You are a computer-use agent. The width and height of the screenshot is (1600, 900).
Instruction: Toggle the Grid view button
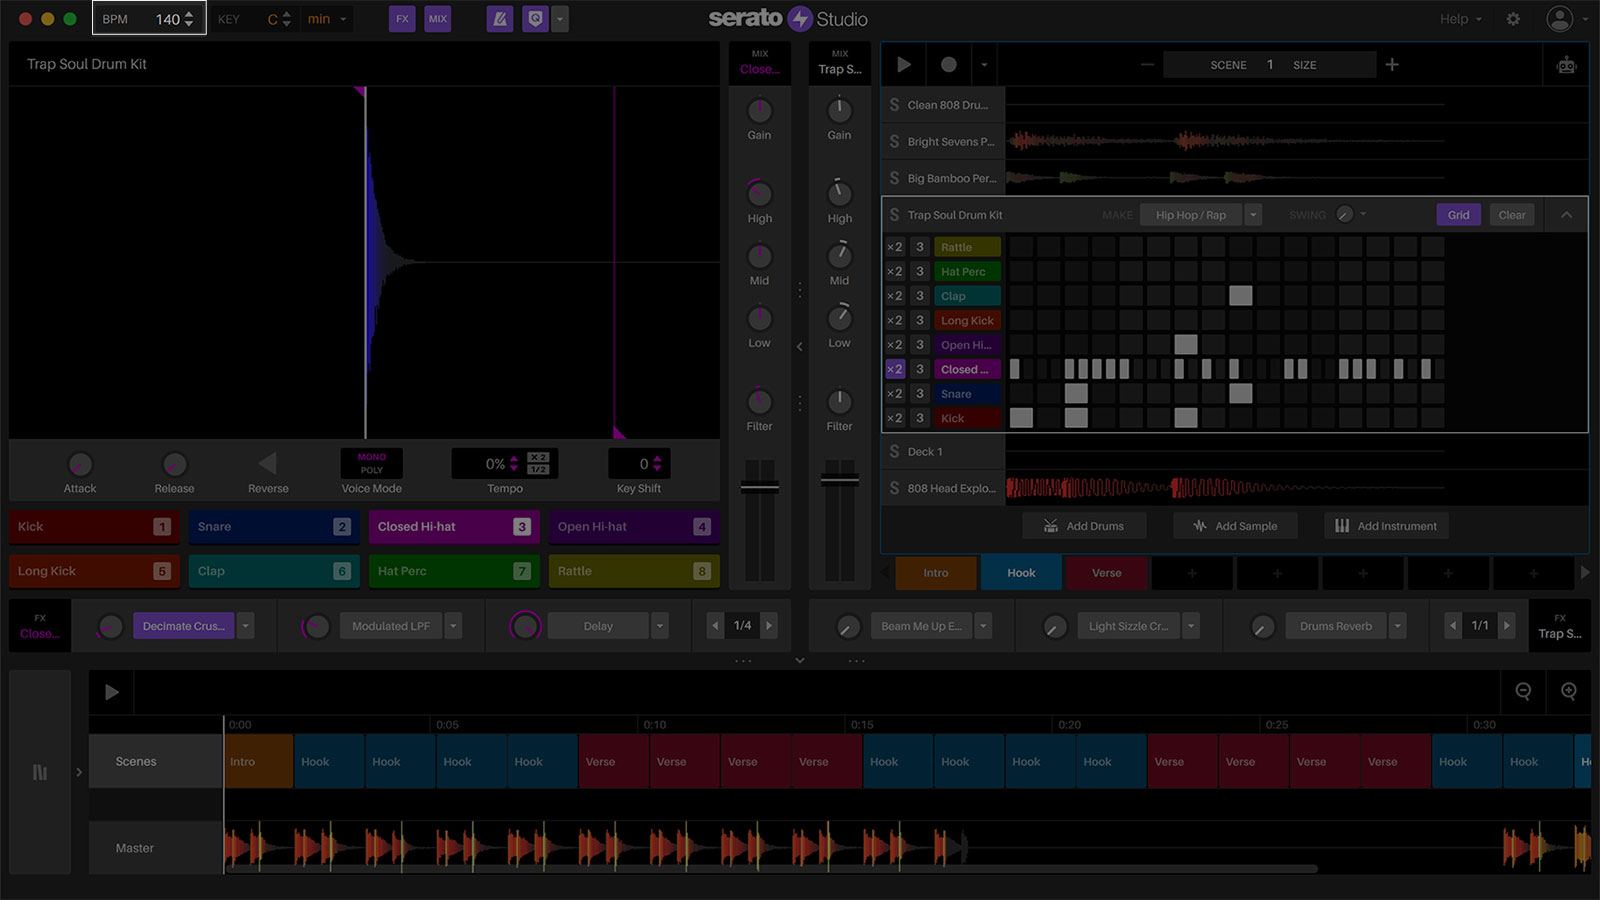coord(1458,215)
